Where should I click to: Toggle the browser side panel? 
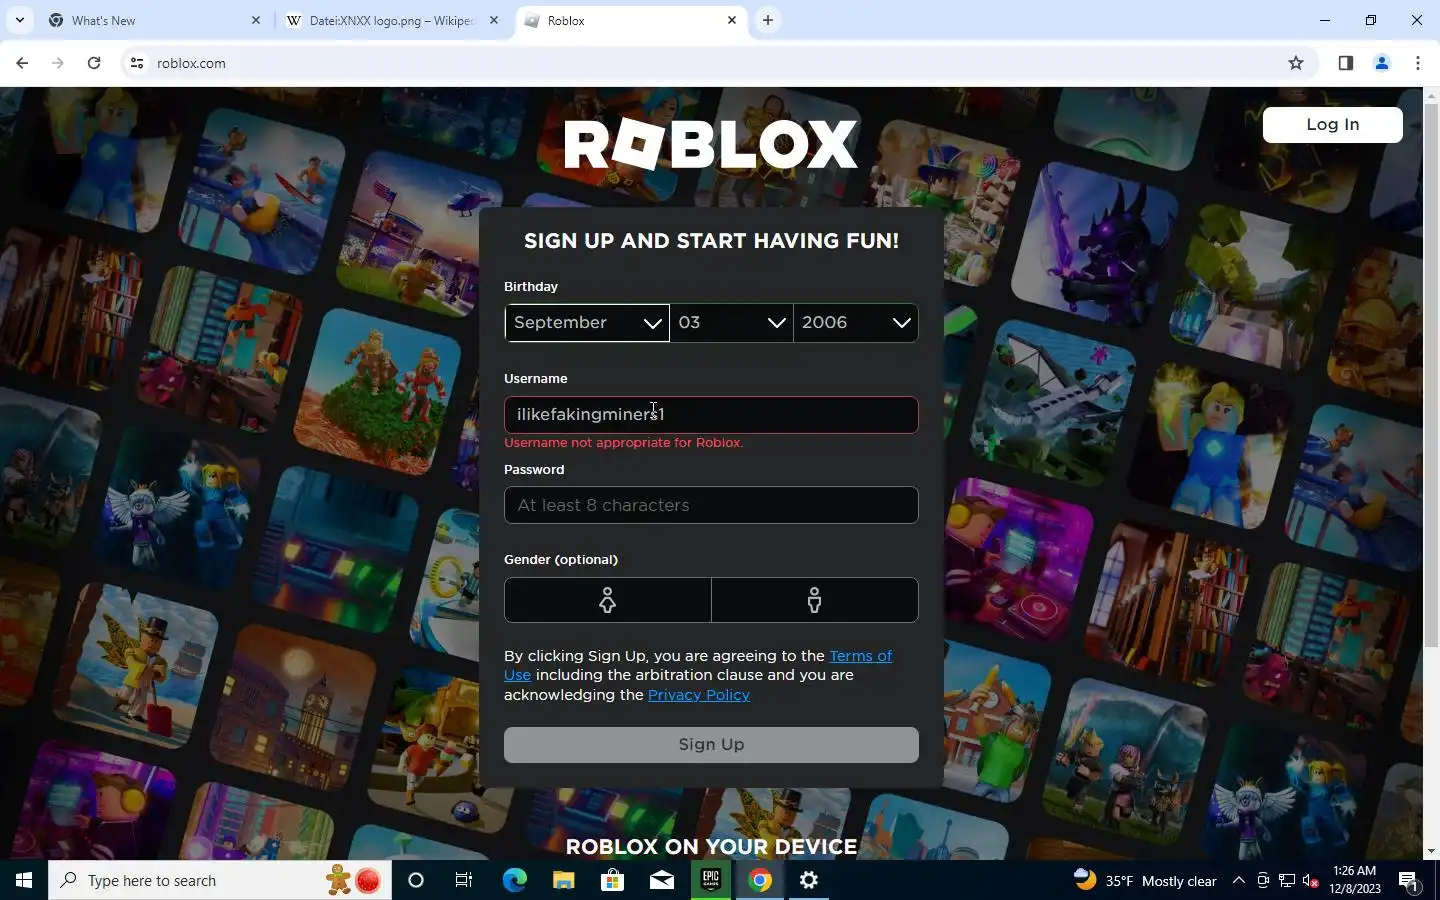coord(1345,63)
